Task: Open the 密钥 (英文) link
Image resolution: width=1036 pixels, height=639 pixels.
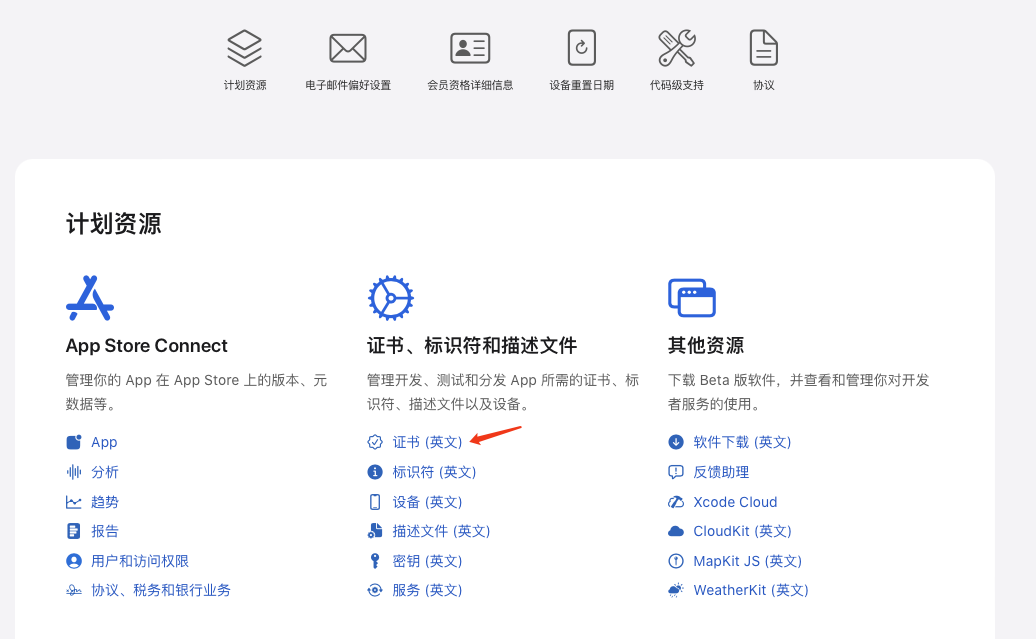Action: coord(427,561)
